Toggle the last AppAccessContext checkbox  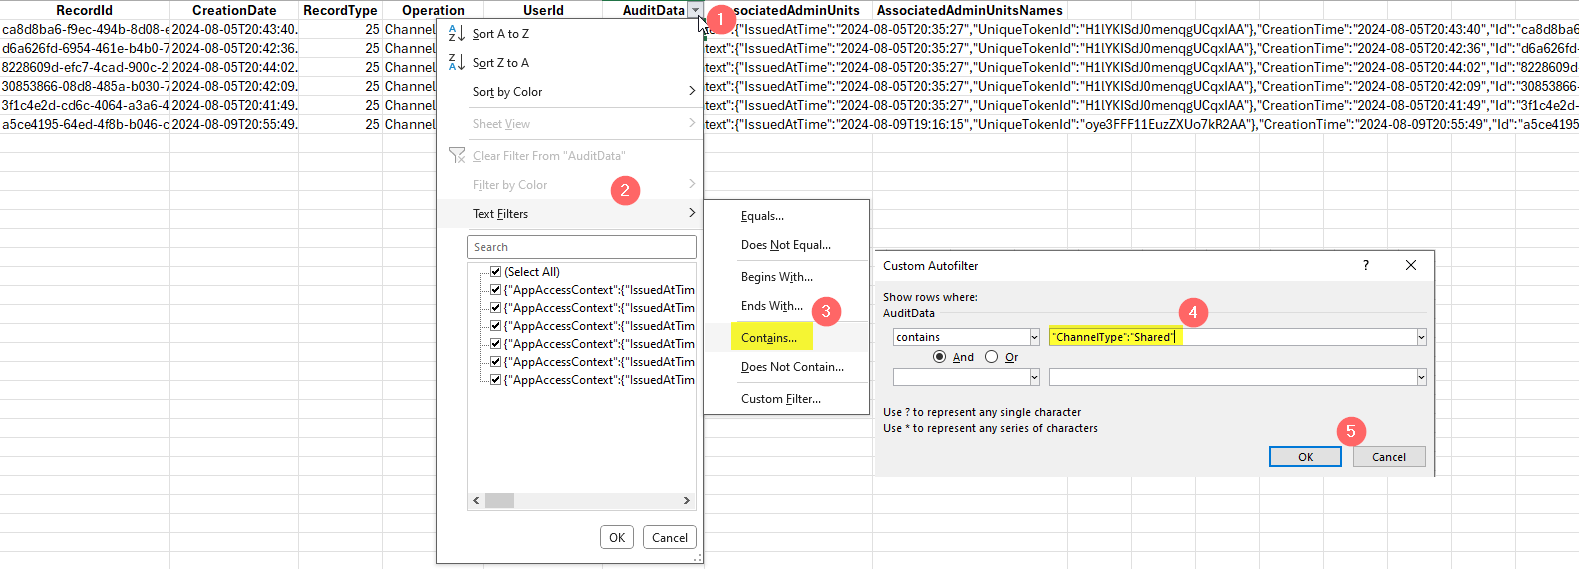495,380
